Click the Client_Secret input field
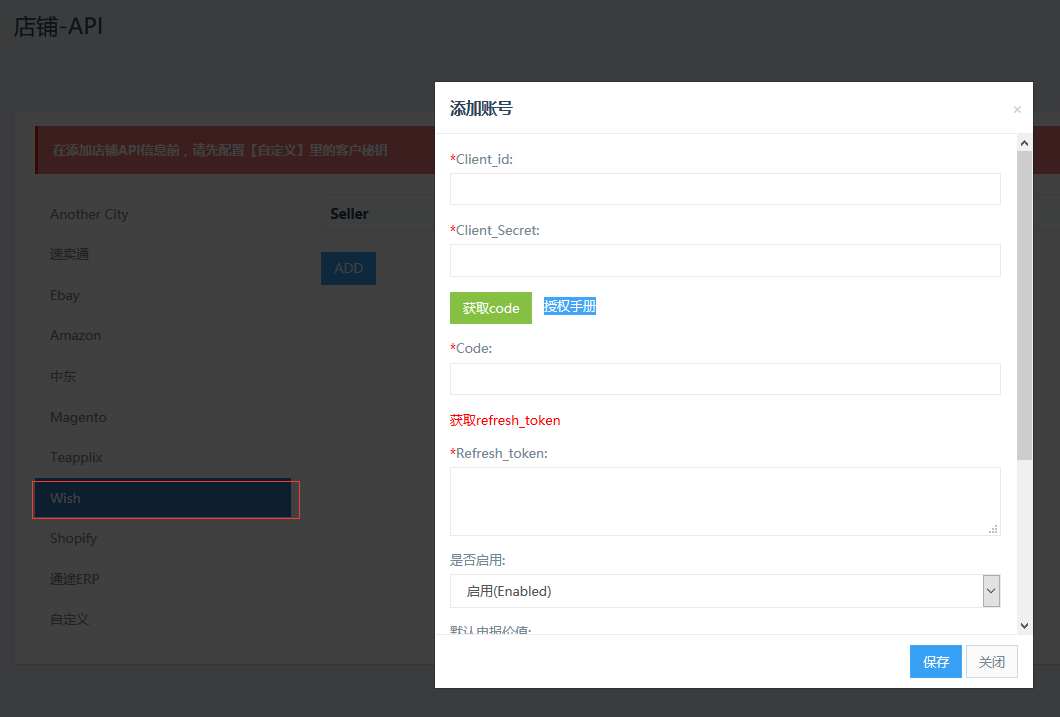Image resolution: width=1060 pixels, height=717 pixels. tap(725, 260)
